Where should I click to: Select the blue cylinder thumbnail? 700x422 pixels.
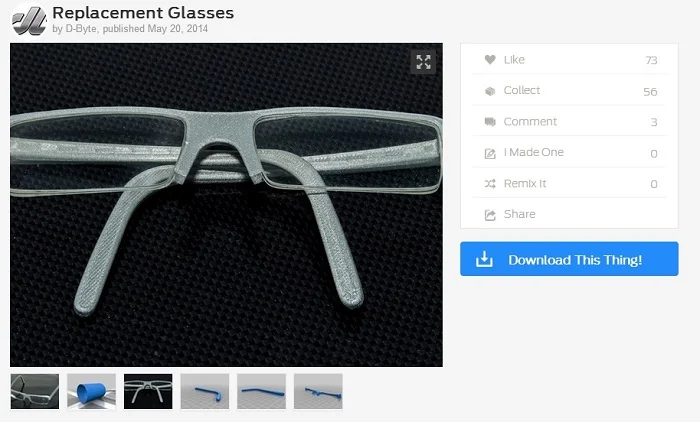(x=92, y=391)
